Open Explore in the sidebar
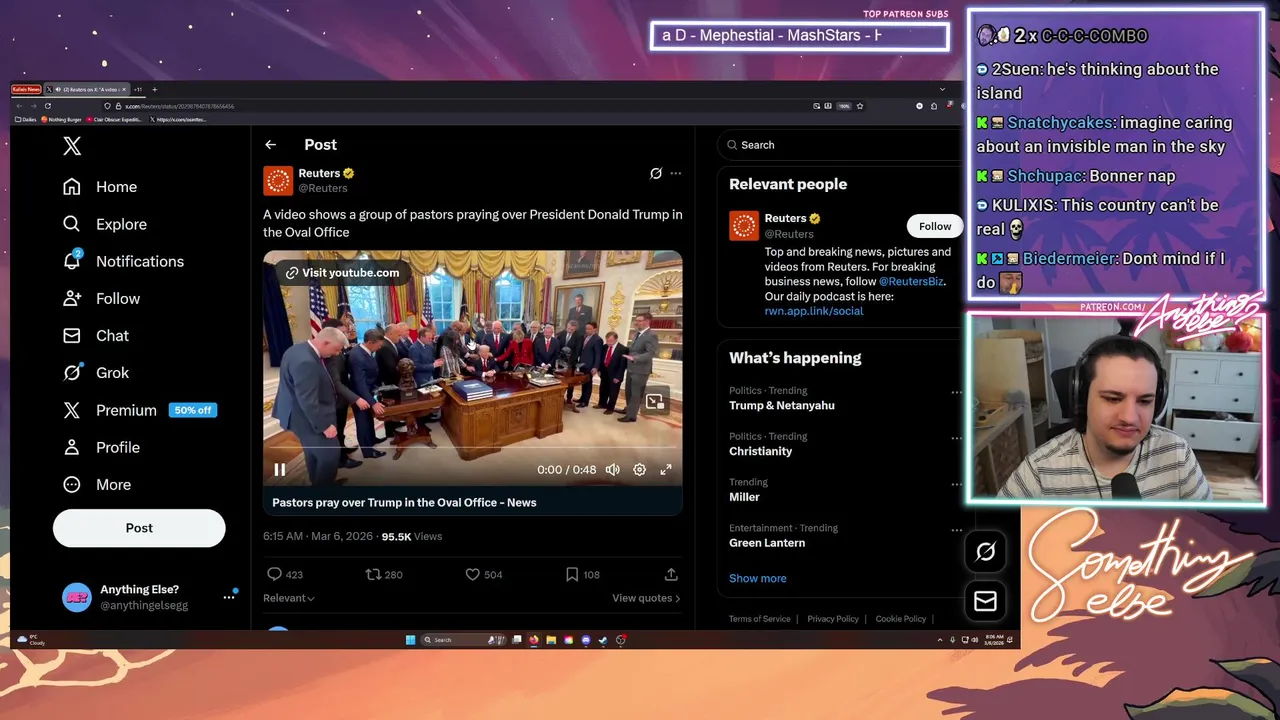Viewport: 1280px width, 720px height. click(105, 224)
